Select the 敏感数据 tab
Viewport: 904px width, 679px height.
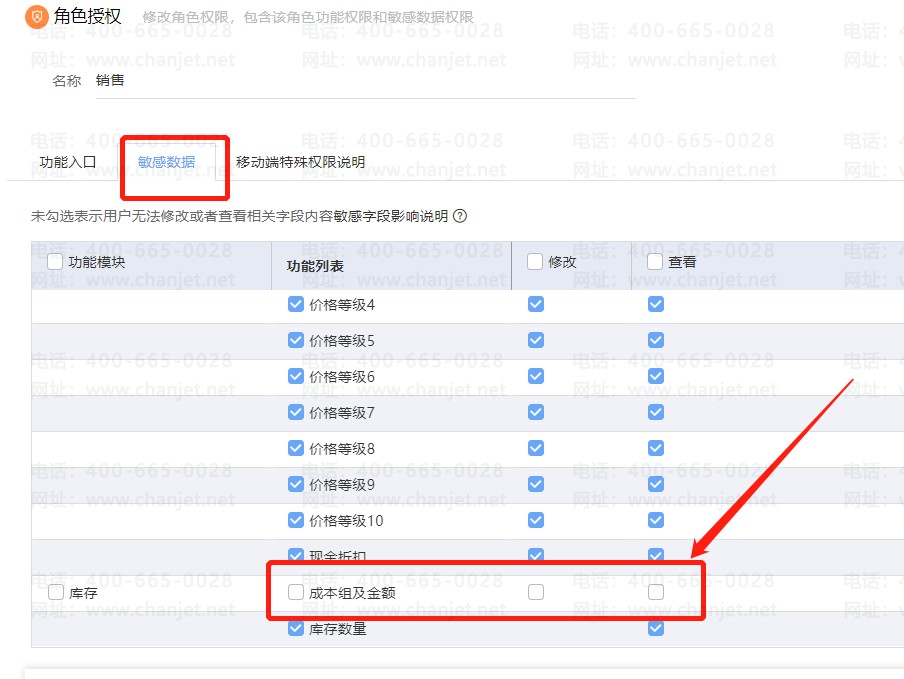pos(167,161)
